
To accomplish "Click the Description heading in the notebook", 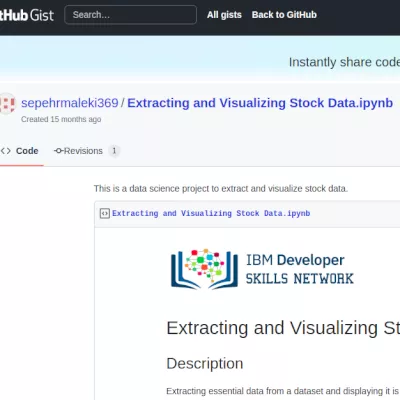I will coord(205,363).
